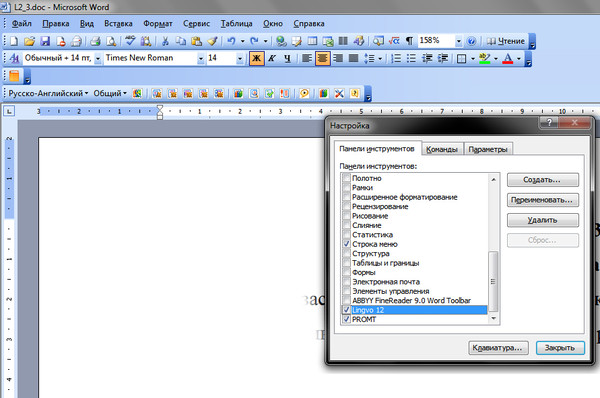Click the Copy icon
The height and width of the screenshot is (398, 600).
[181, 41]
